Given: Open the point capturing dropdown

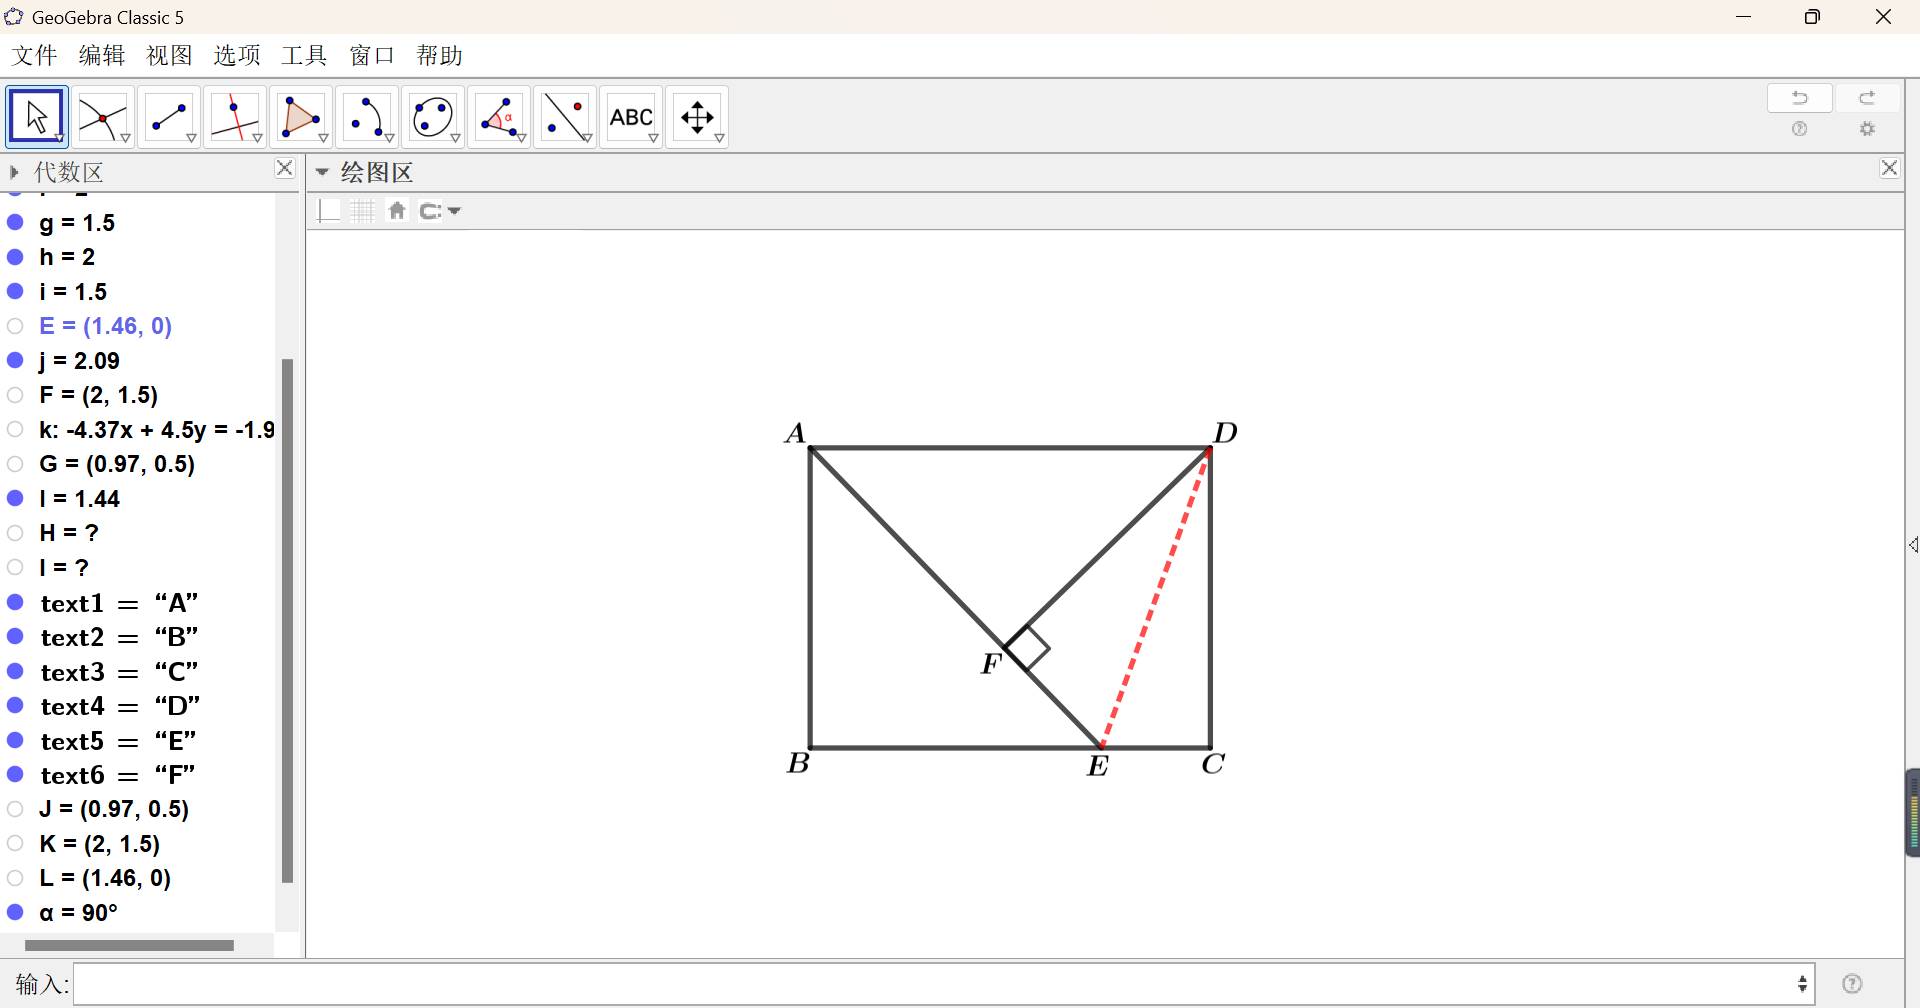Looking at the screenshot, I should 440,211.
